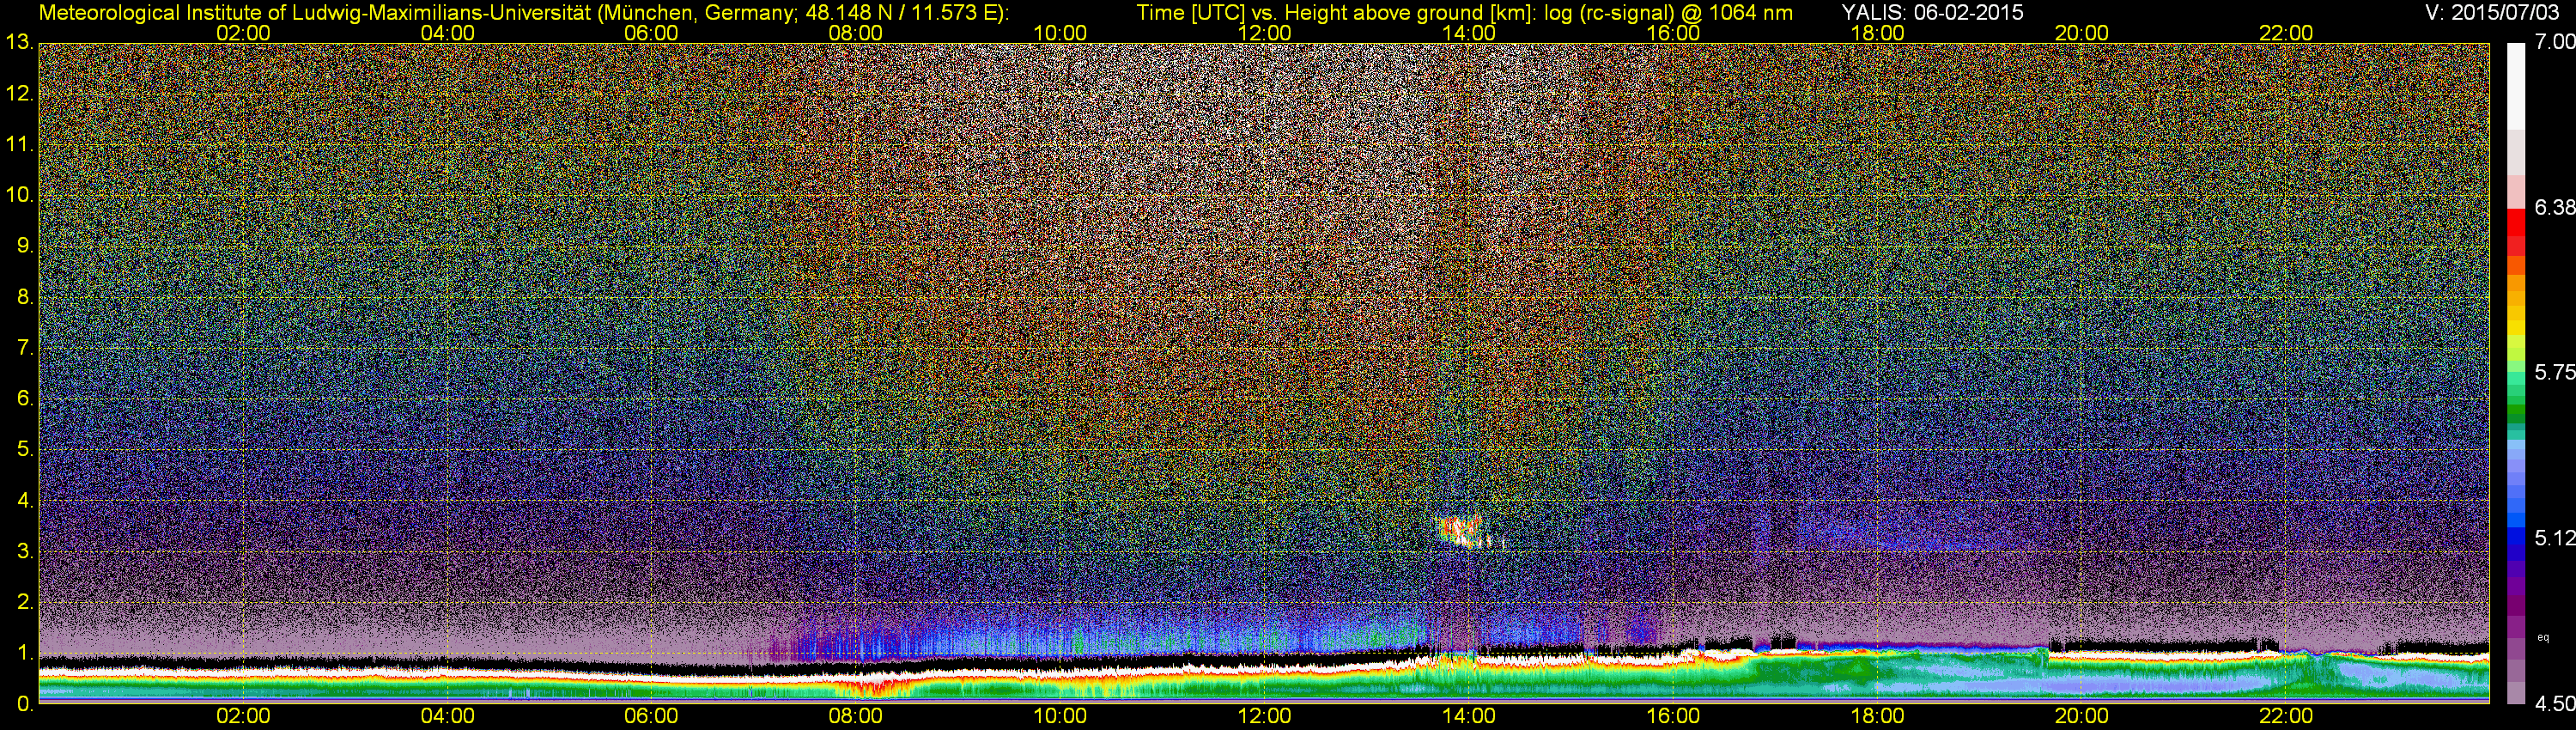Click the 12:00 label on the bottom time axis

click(1264, 716)
